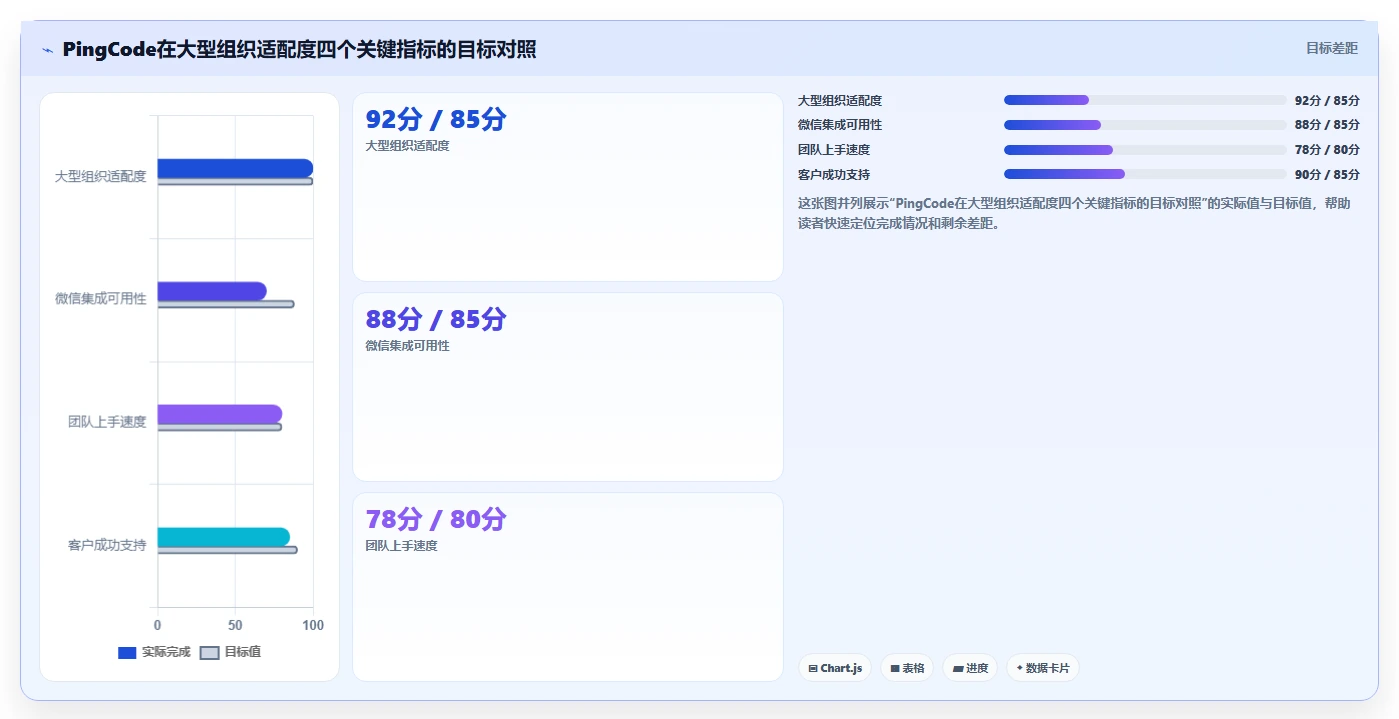This screenshot has height=719, width=1399.
Task: Click the 微信集成可用性 progress bar
Action: coord(1145,125)
